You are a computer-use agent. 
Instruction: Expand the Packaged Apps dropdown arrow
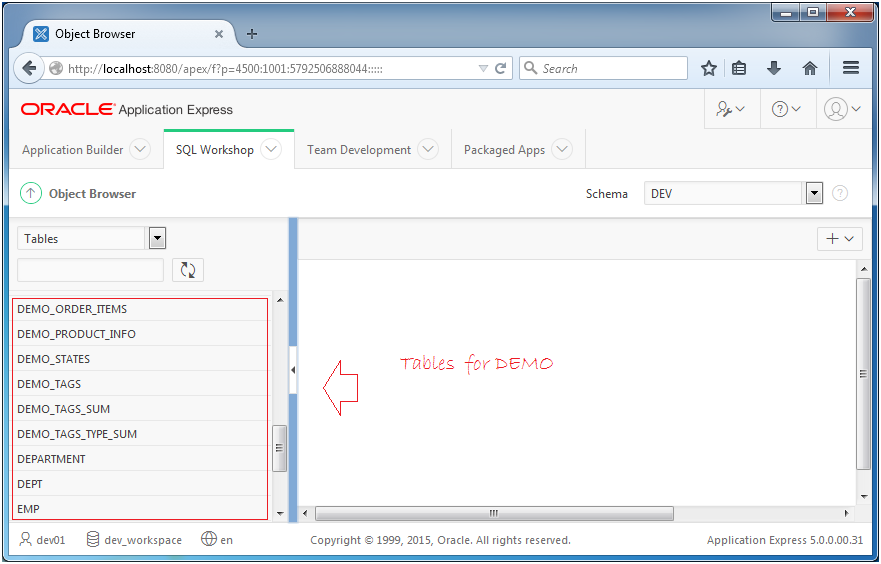[562, 149]
